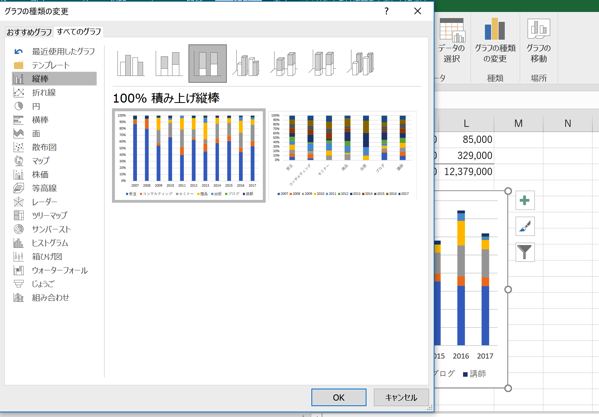Screen dimensions: 599x417
Task: Select 縦棒 chart category
Action: point(54,79)
